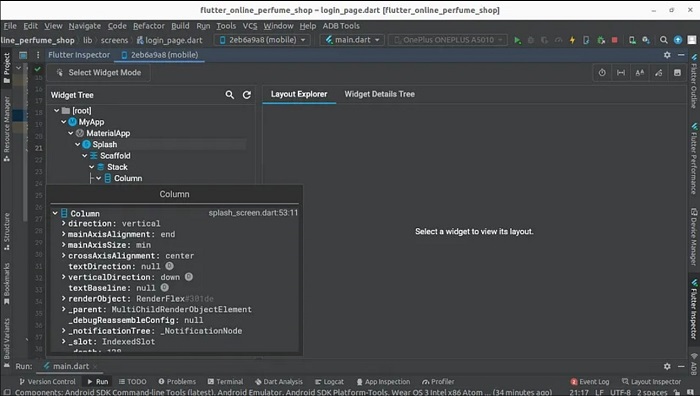Open the VCS menu
This screenshot has height=396, width=700.
click(x=250, y=26)
